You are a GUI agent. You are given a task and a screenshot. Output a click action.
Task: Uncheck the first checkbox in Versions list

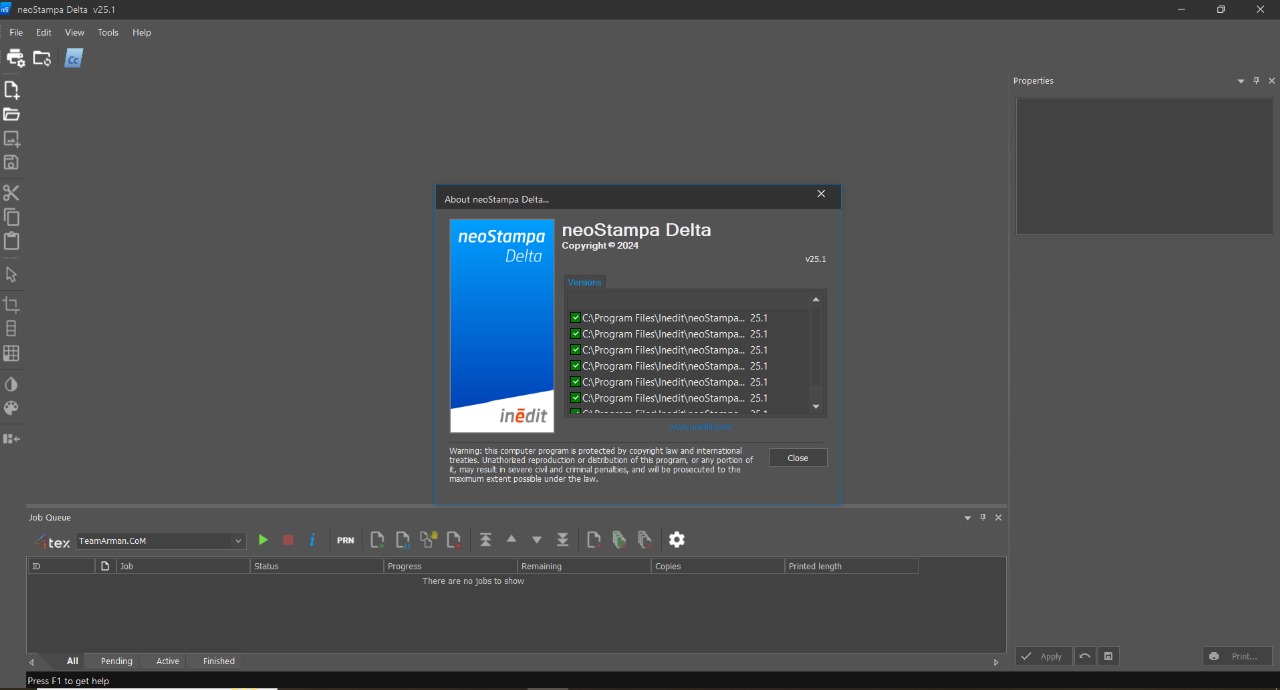click(x=576, y=318)
